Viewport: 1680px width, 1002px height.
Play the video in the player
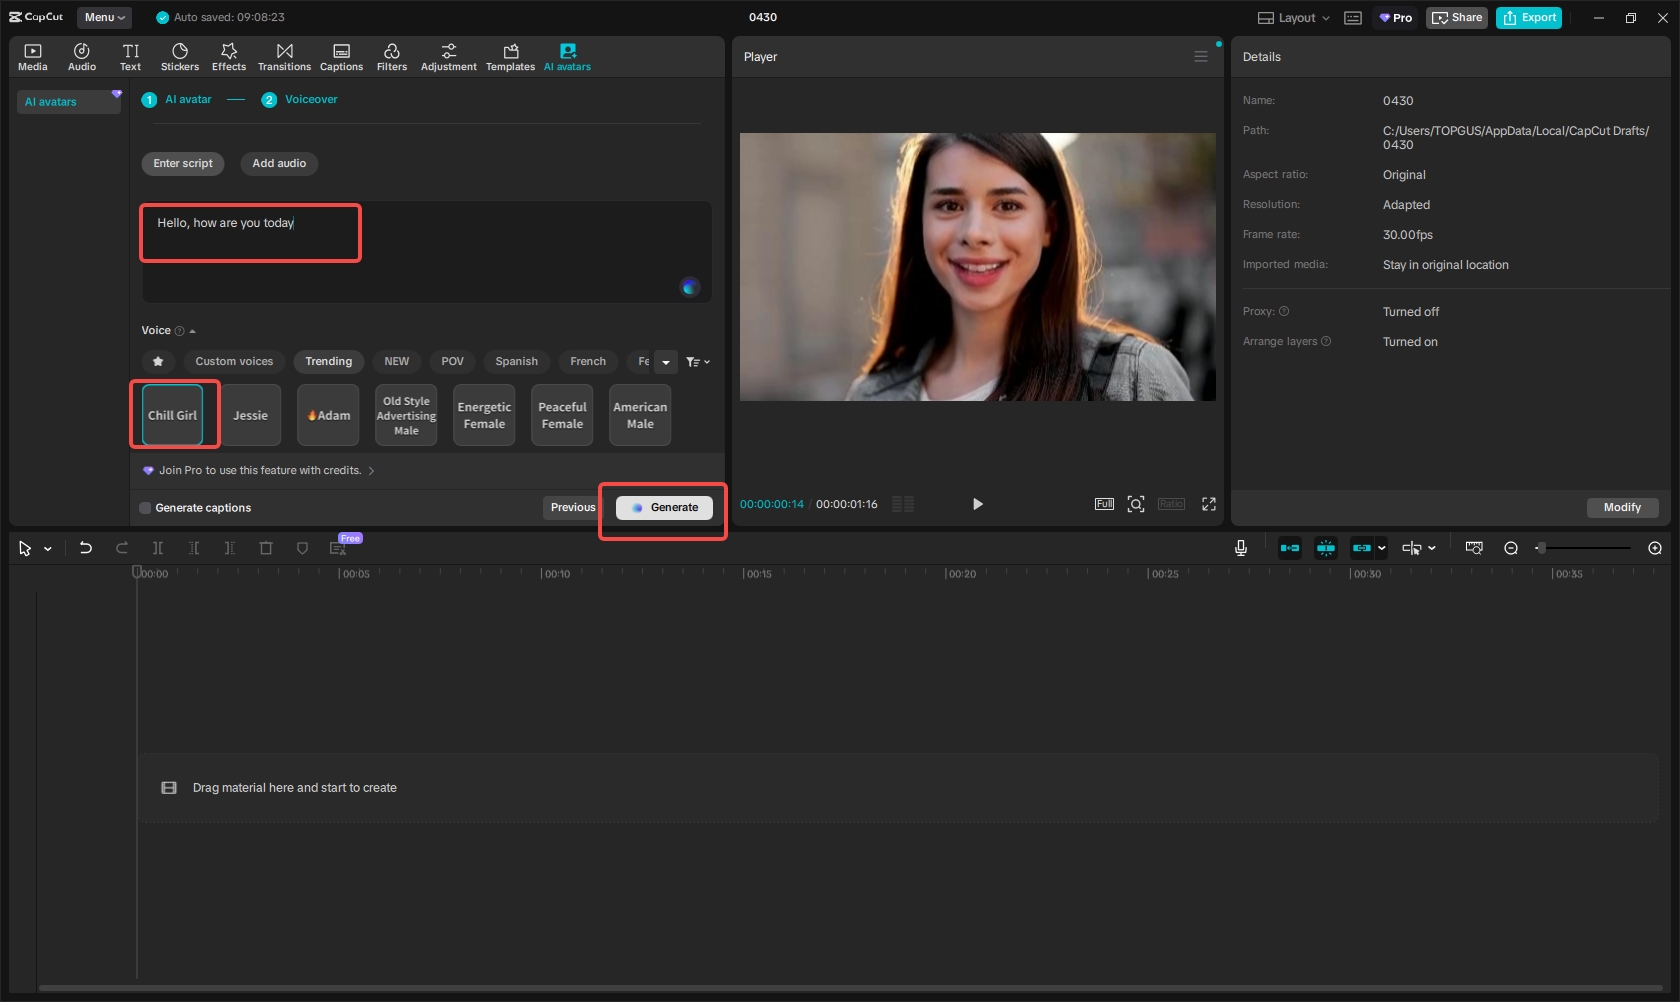coord(977,504)
